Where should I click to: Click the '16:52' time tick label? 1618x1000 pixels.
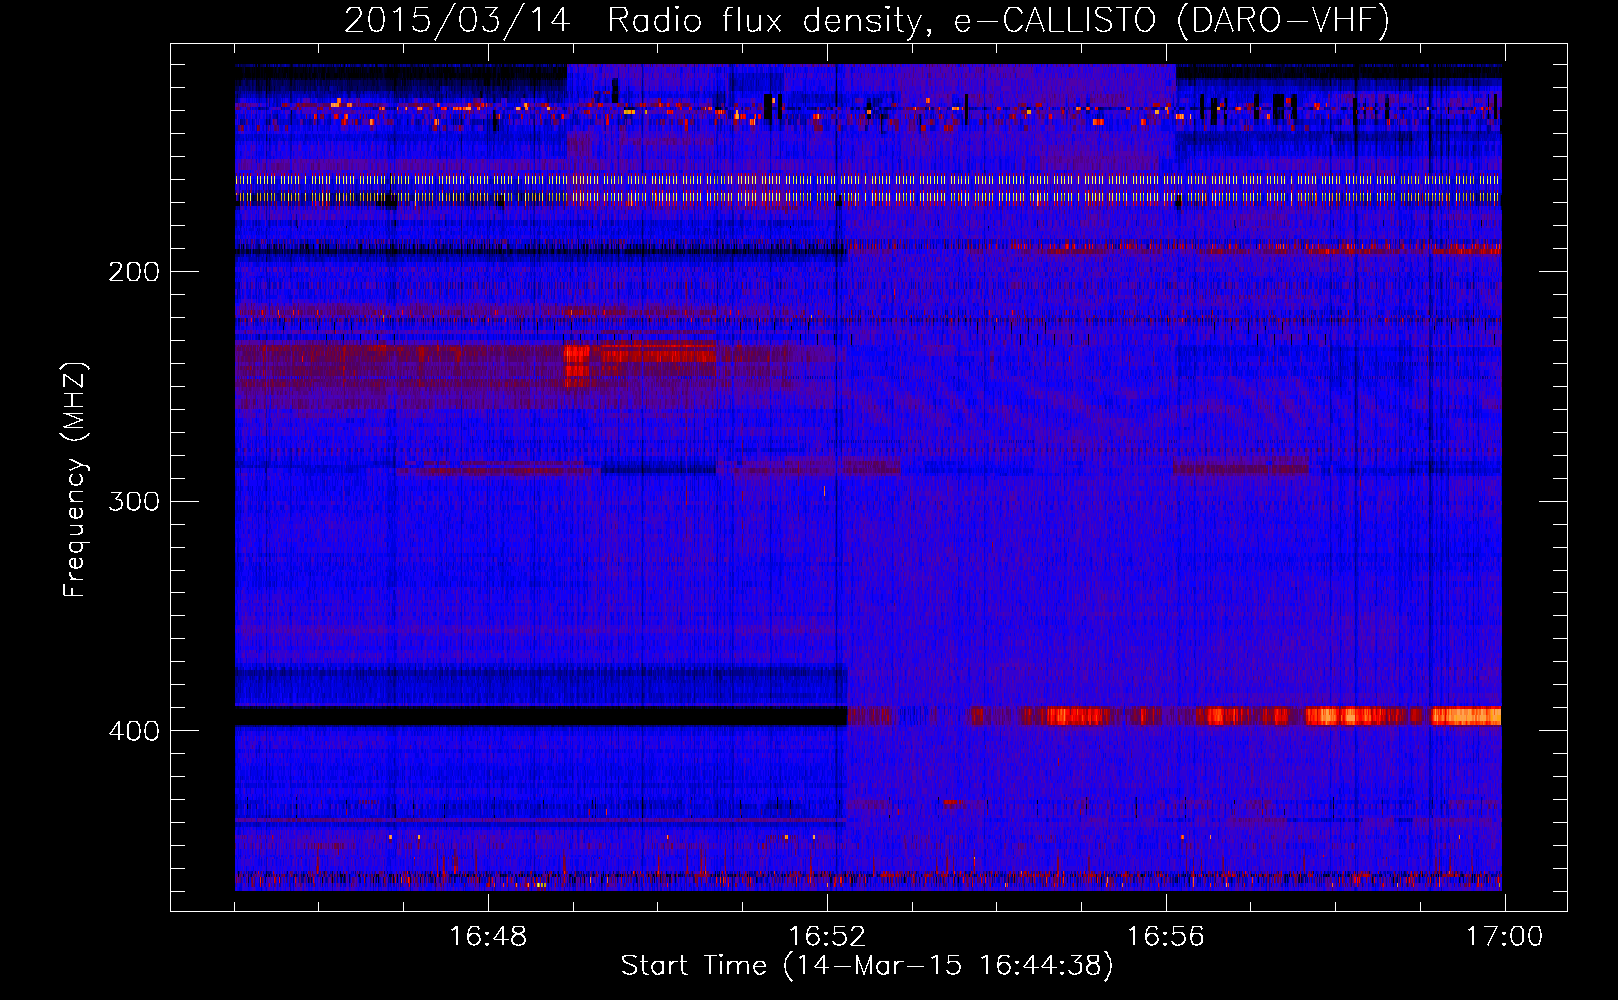click(x=827, y=936)
